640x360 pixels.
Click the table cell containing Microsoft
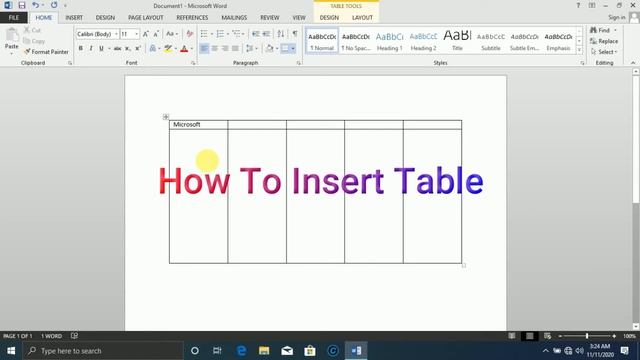click(x=198, y=124)
